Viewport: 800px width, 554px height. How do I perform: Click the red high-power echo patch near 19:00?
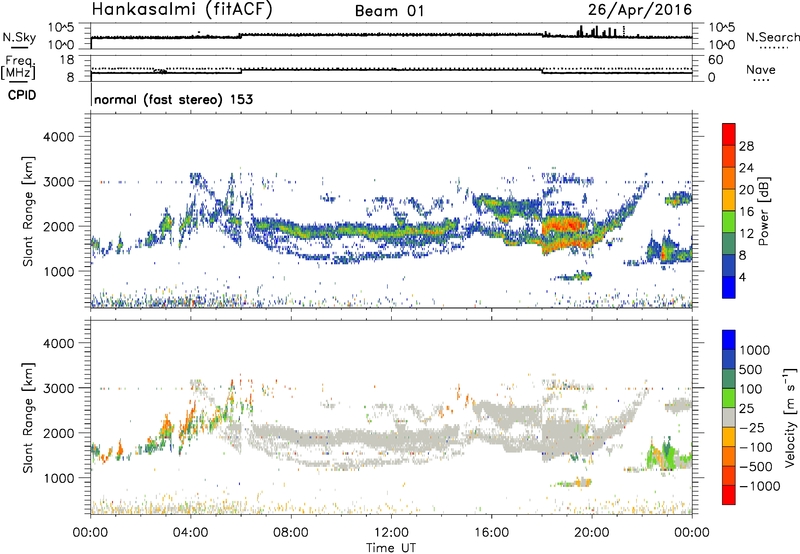click(x=564, y=225)
